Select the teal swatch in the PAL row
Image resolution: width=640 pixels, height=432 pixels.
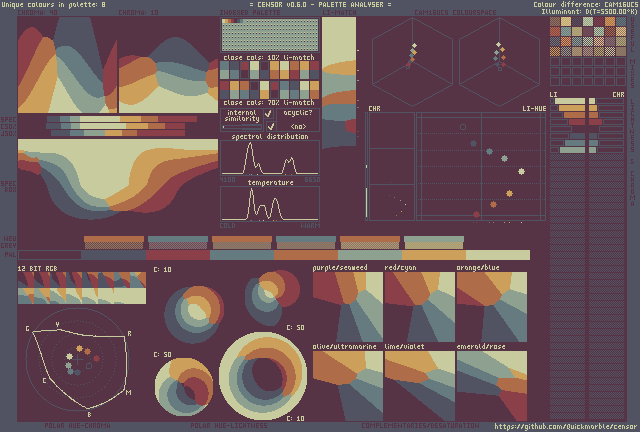pos(242,255)
